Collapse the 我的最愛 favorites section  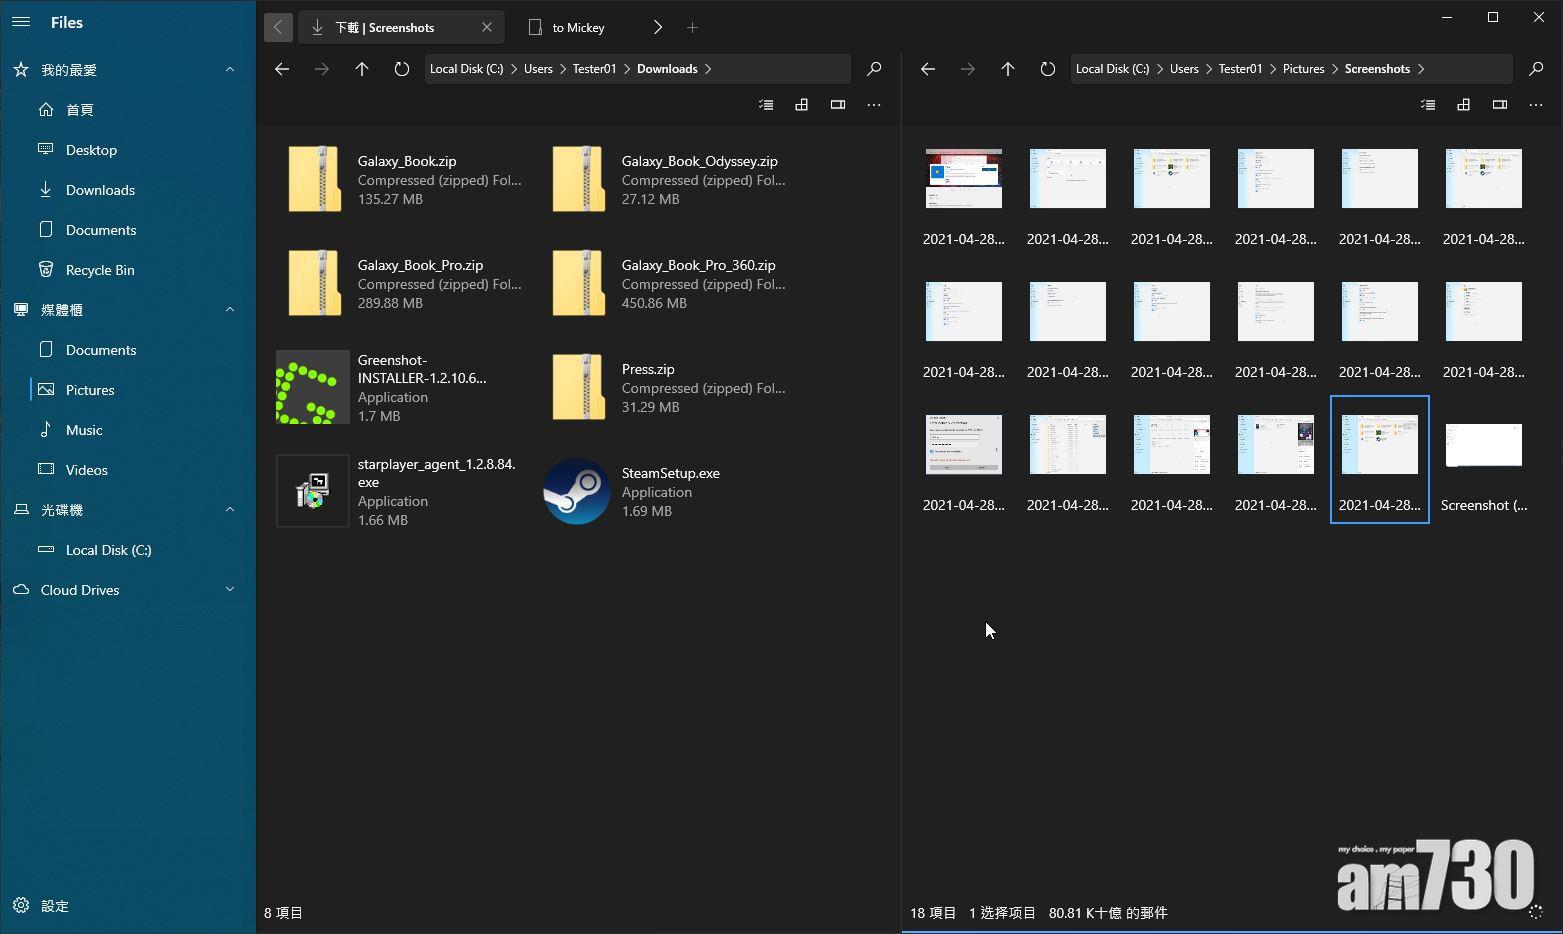(230, 70)
